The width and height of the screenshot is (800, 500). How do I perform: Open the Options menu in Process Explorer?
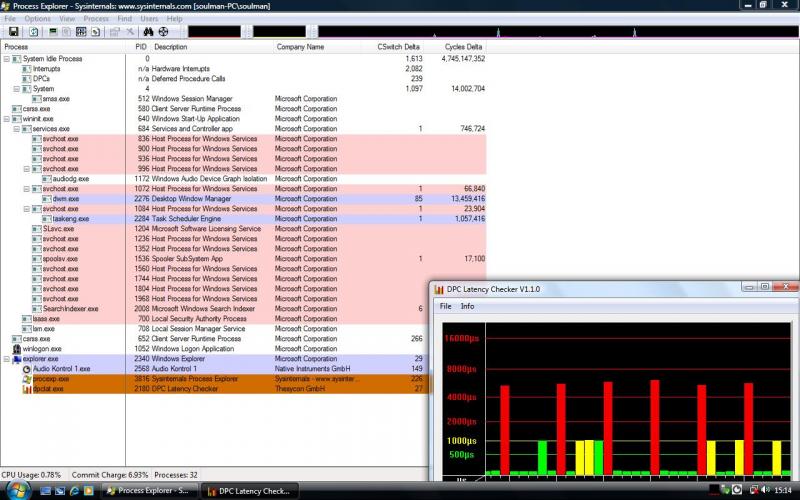click(37, 18)
